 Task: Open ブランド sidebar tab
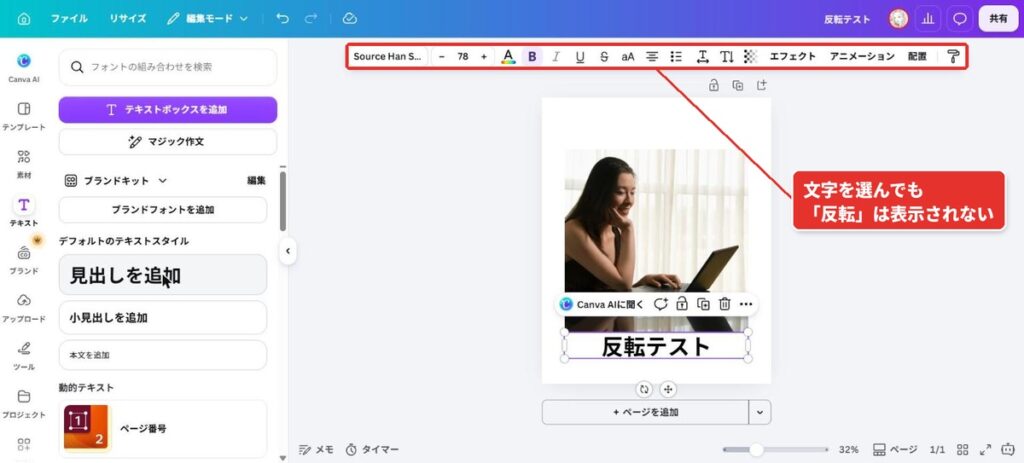(x=24, y=260)
